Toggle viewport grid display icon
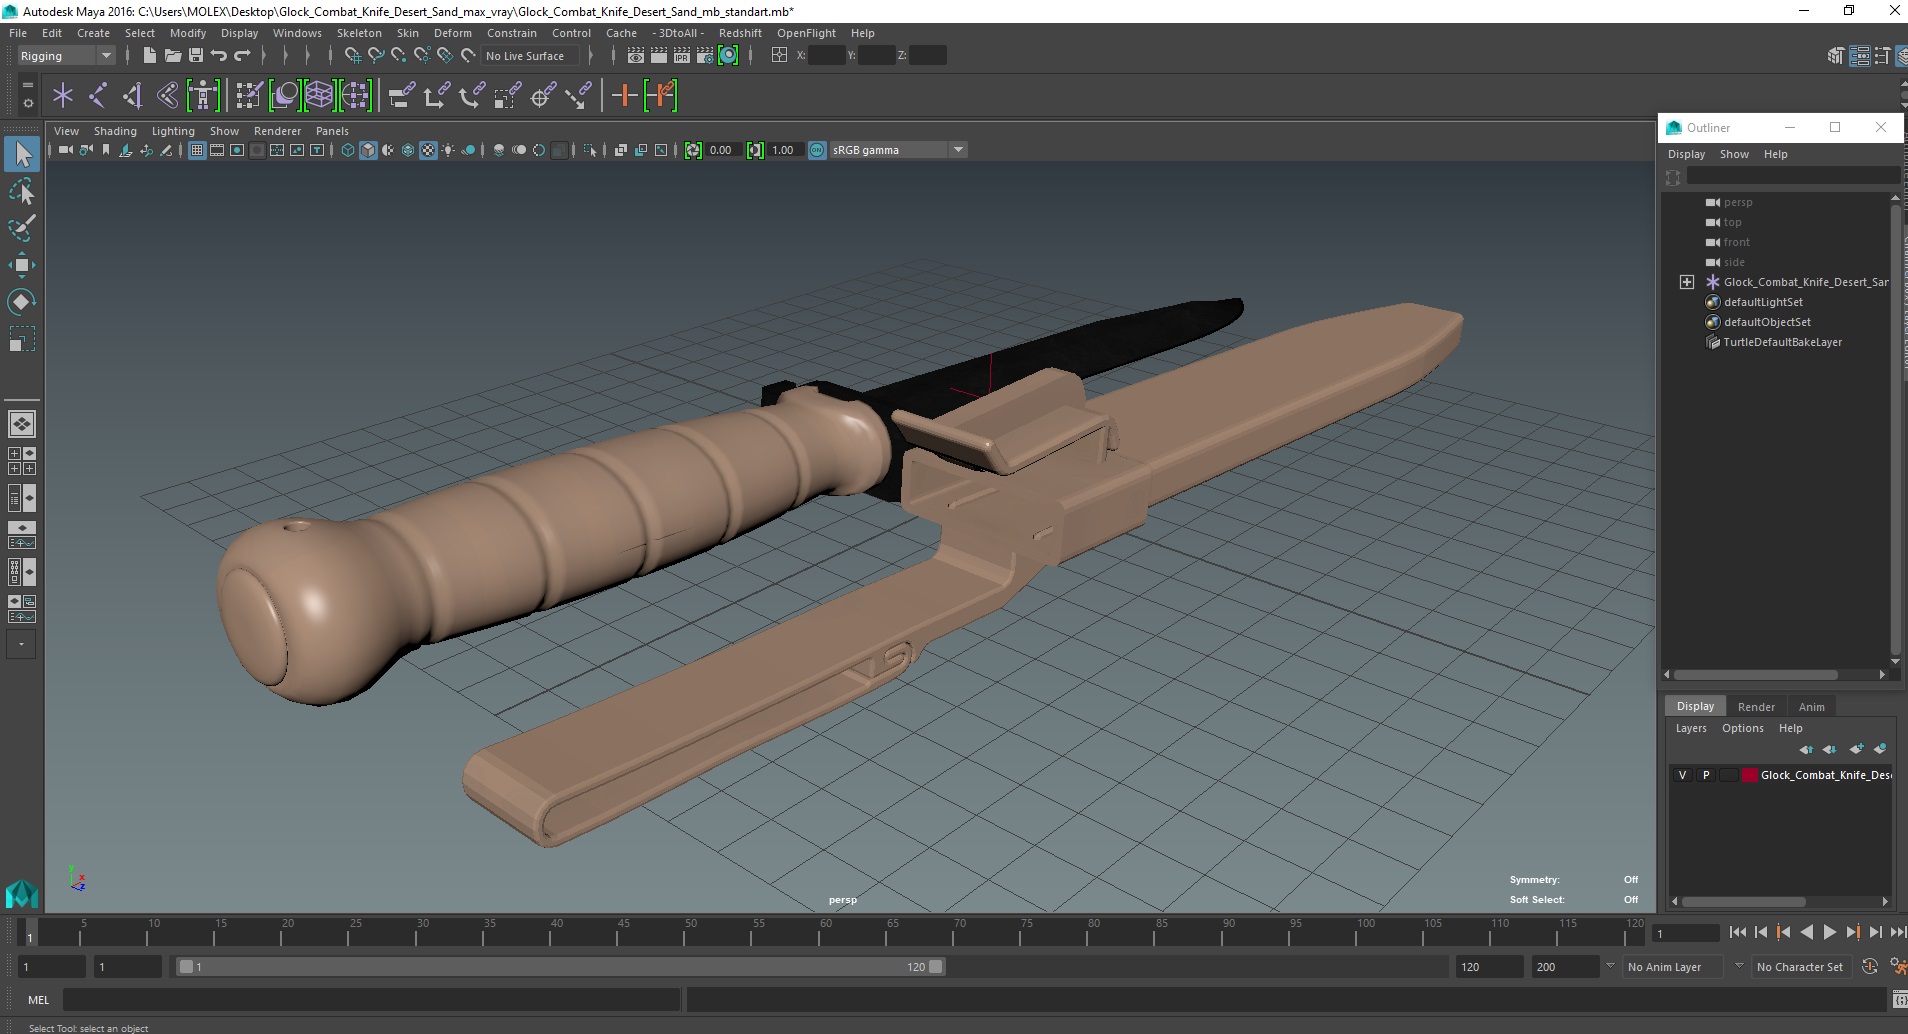1908x1034 pixels. (x=197, y=150)
